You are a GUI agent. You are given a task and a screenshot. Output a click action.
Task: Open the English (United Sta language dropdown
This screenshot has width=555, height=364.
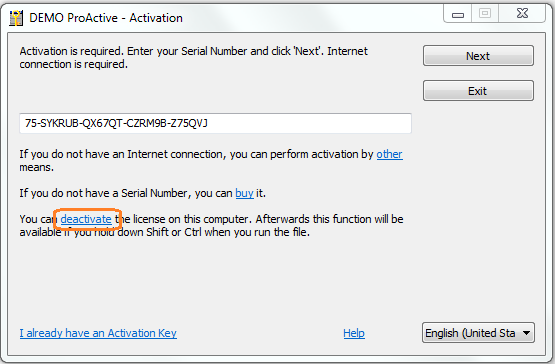(x=478, y=333)
